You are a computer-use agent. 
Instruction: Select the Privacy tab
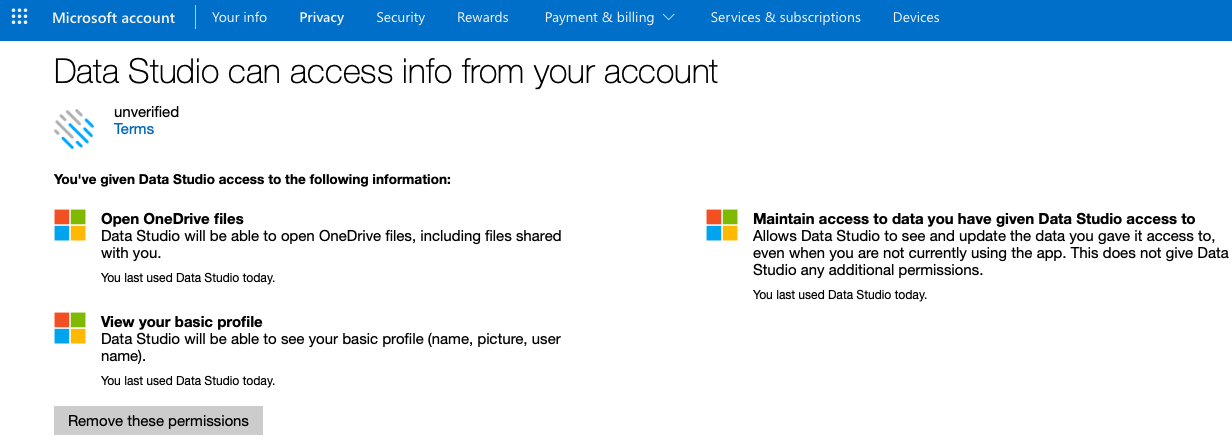click(321, 17)
